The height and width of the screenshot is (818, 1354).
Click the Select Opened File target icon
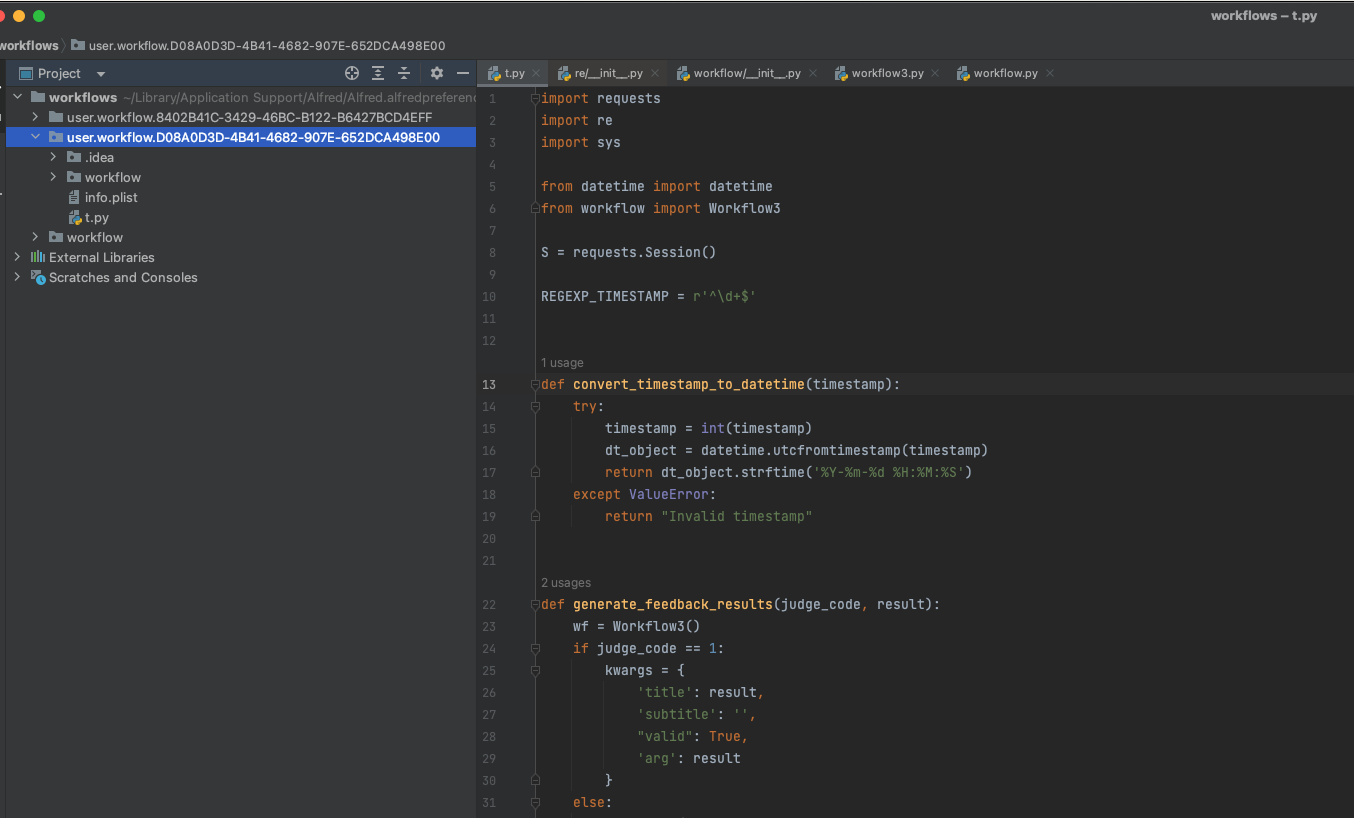click(x=352, y=73)
